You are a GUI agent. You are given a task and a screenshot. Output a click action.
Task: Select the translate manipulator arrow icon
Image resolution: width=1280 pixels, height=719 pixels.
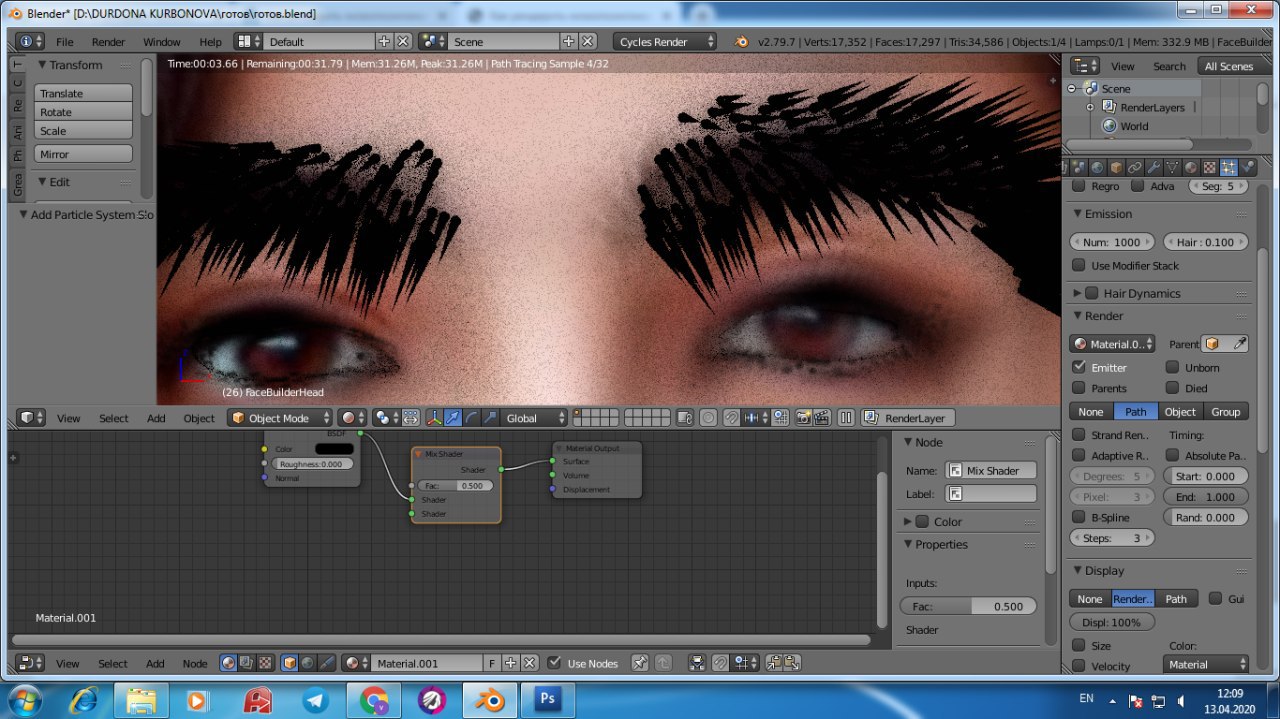pos(452,418)
